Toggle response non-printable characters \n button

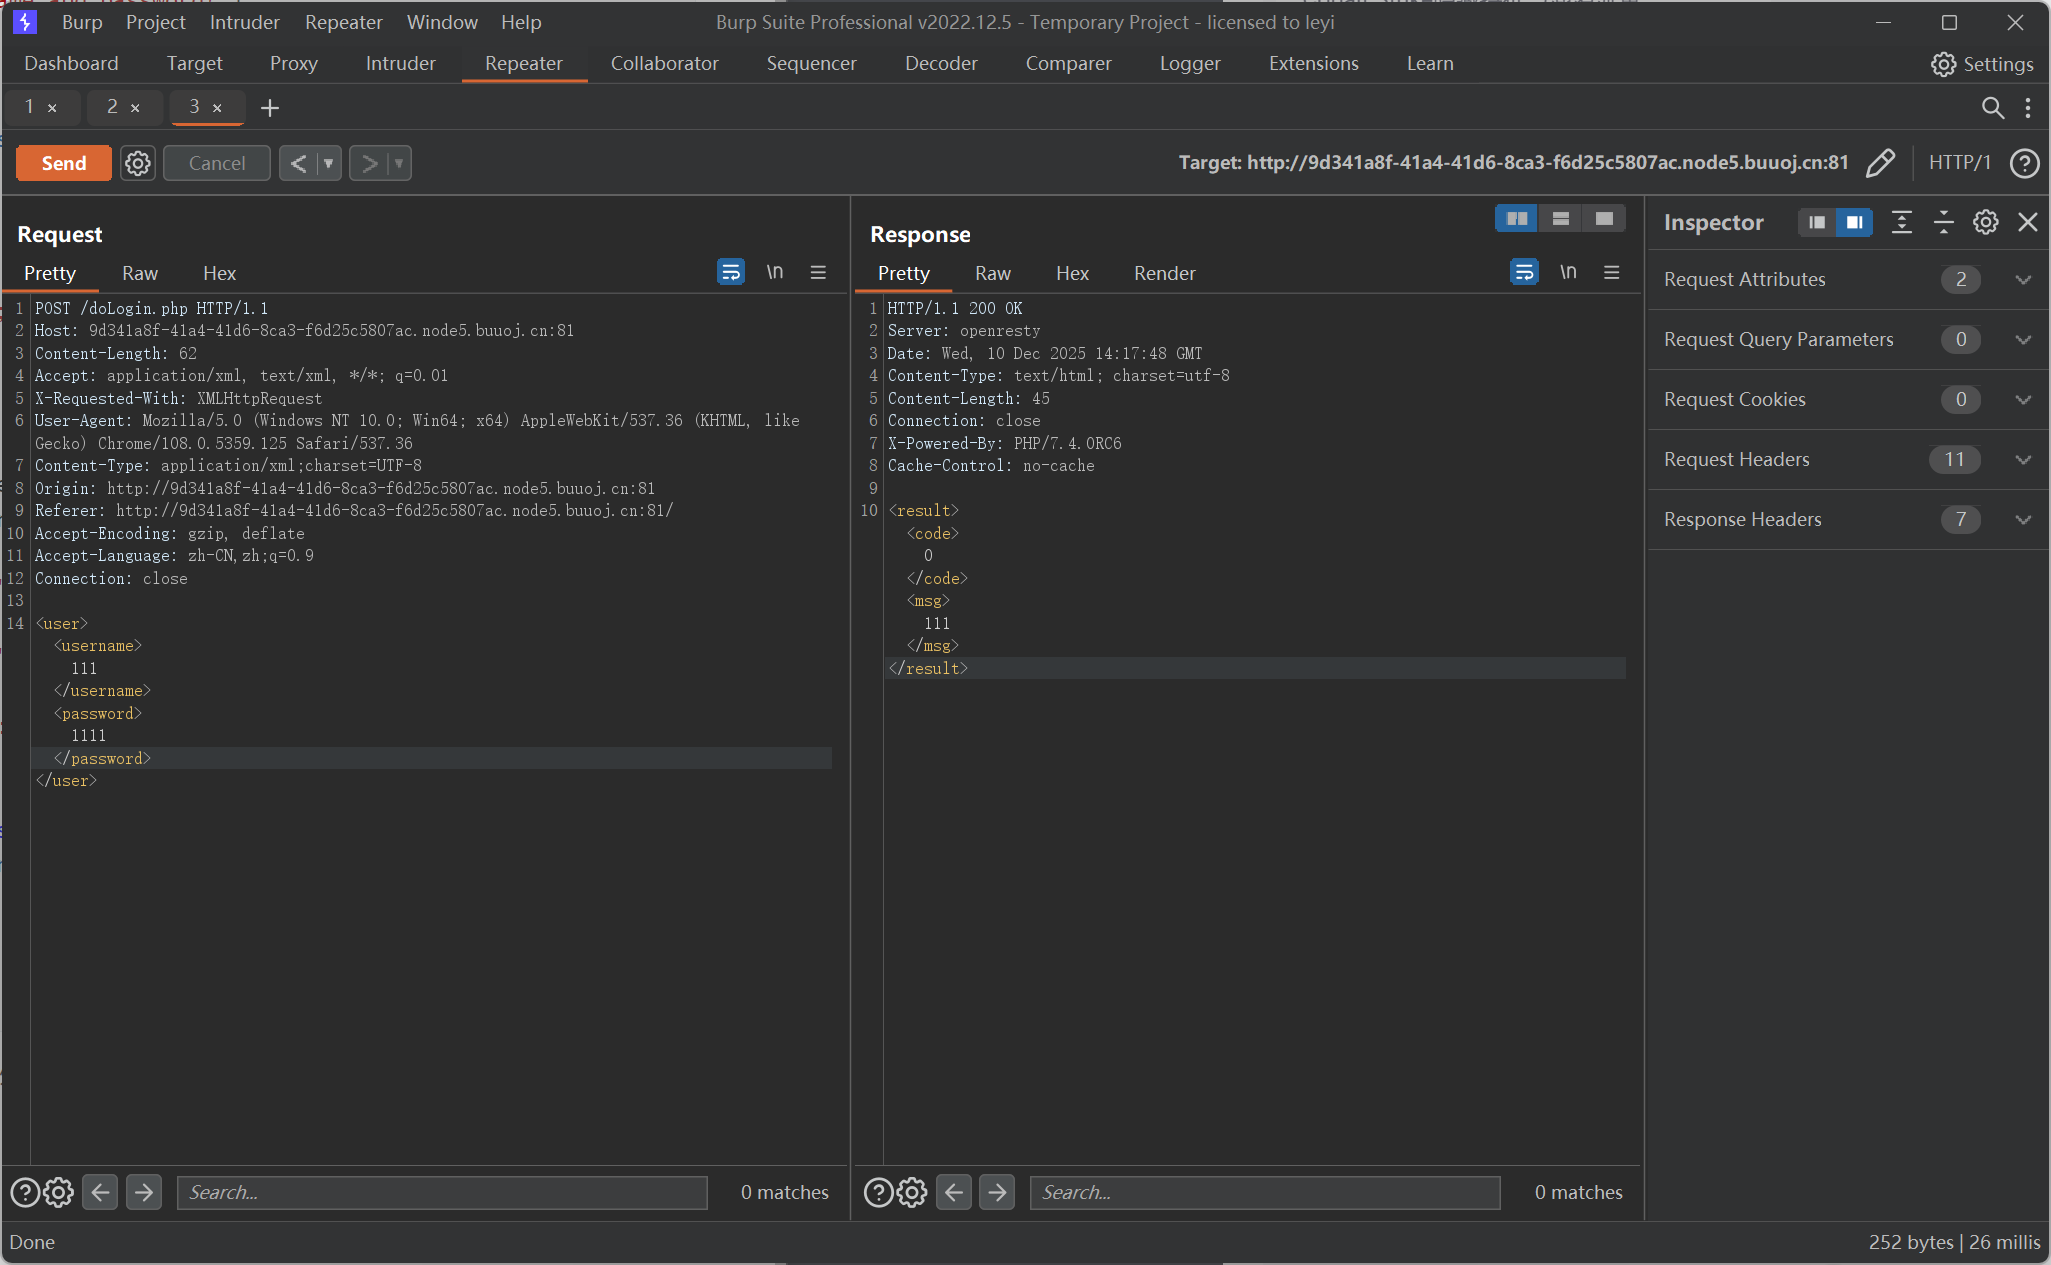(1568, 272)
